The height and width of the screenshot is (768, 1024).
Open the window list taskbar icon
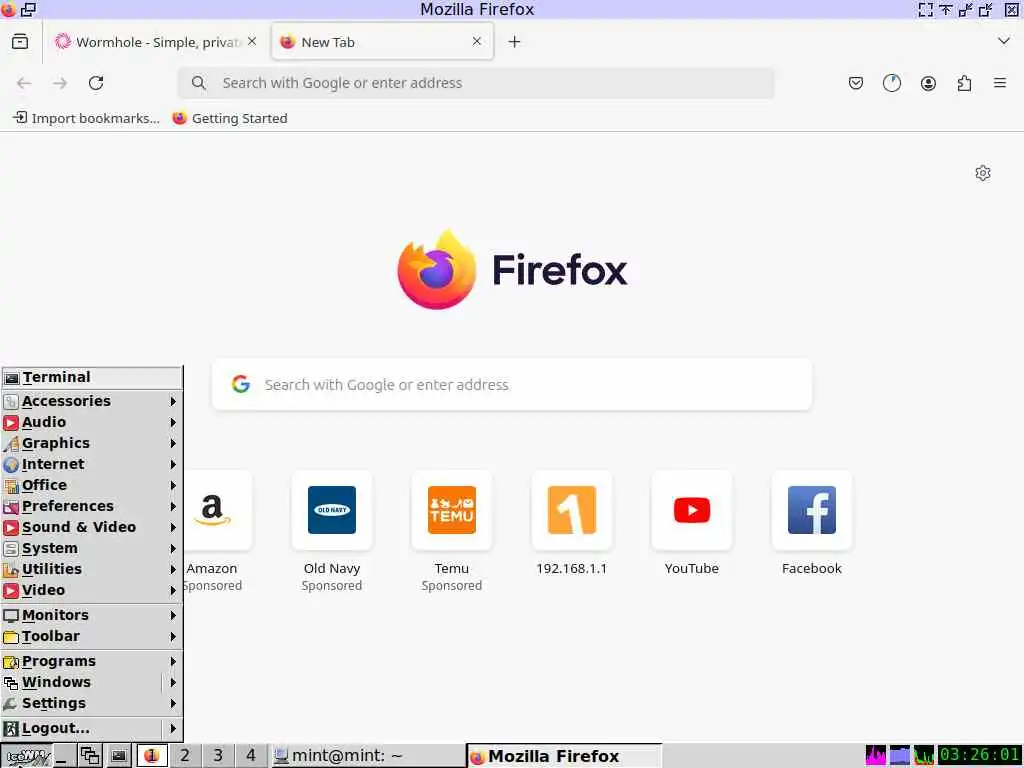tap(90, 756)
